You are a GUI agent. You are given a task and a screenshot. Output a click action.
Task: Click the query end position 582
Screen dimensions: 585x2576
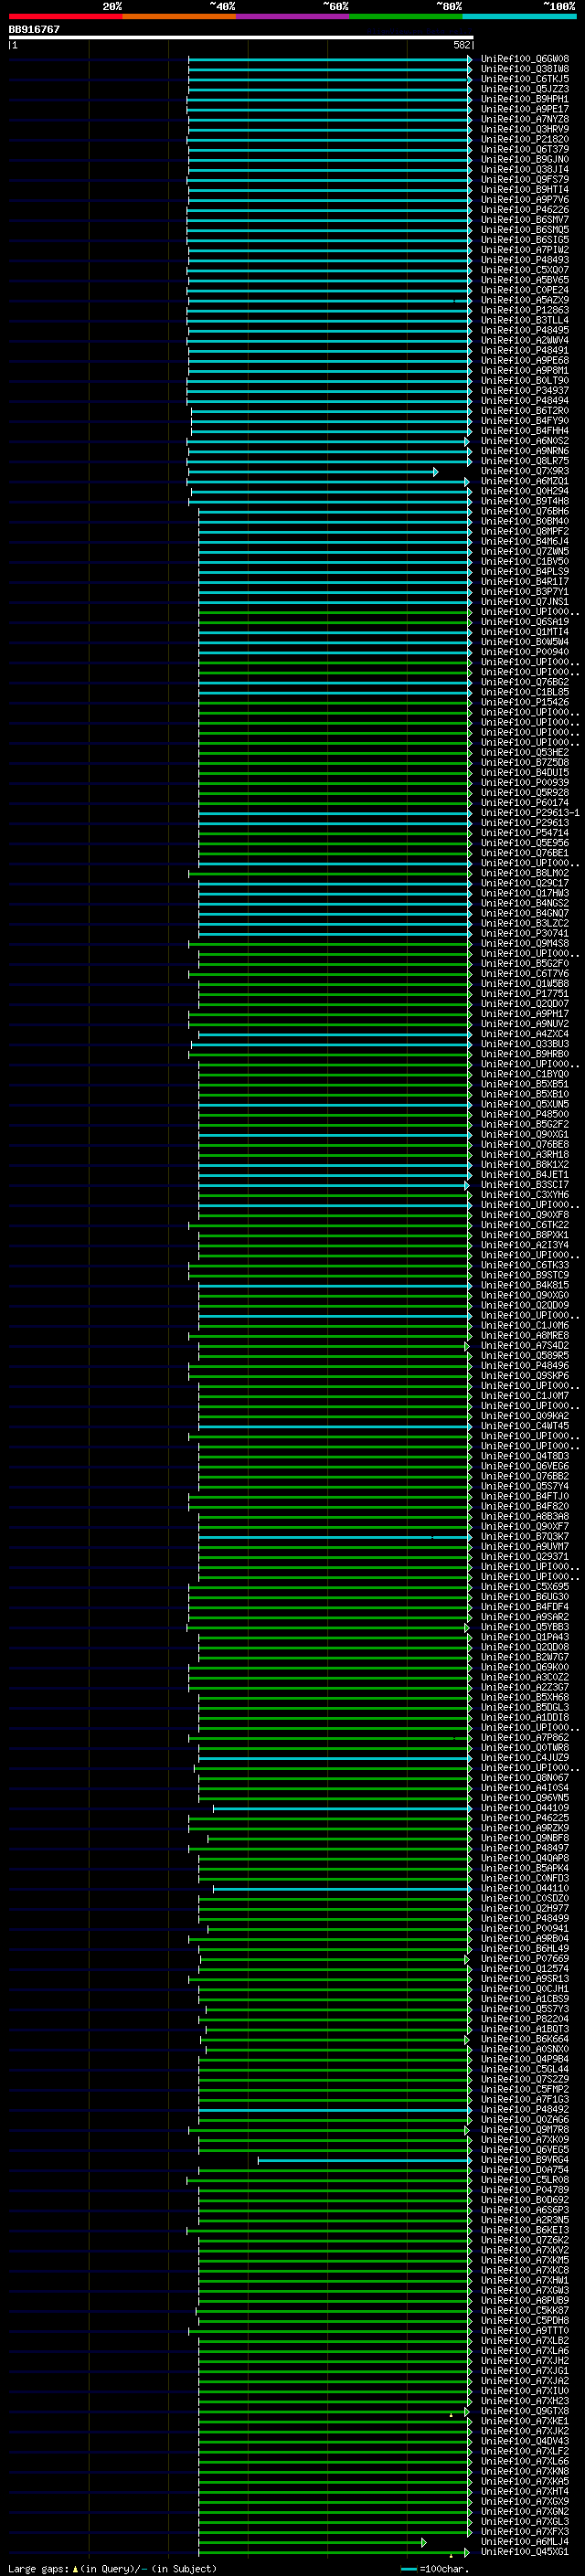pyautogui.click(x=462, y=45)
